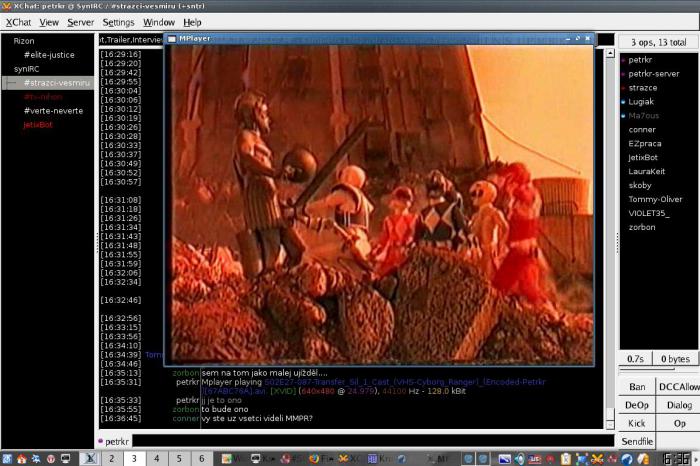This screenshot has height=466, width=700.
Task: Click the 0.7s lag meter
Action: point(635,359)
